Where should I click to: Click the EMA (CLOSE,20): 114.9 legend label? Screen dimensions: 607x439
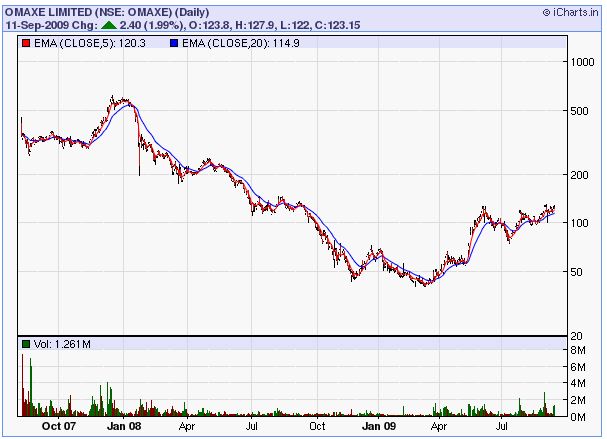(x=241, y=43)
